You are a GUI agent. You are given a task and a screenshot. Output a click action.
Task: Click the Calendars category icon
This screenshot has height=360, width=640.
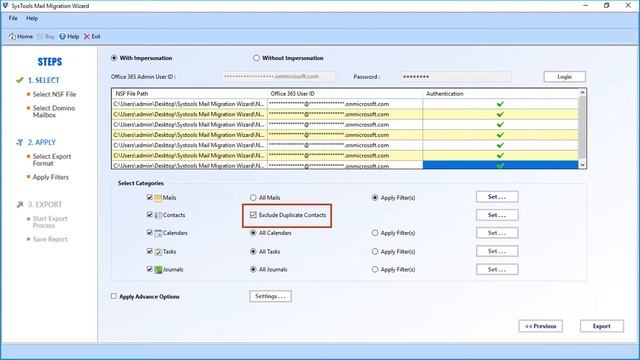click(x=158, y=233)
